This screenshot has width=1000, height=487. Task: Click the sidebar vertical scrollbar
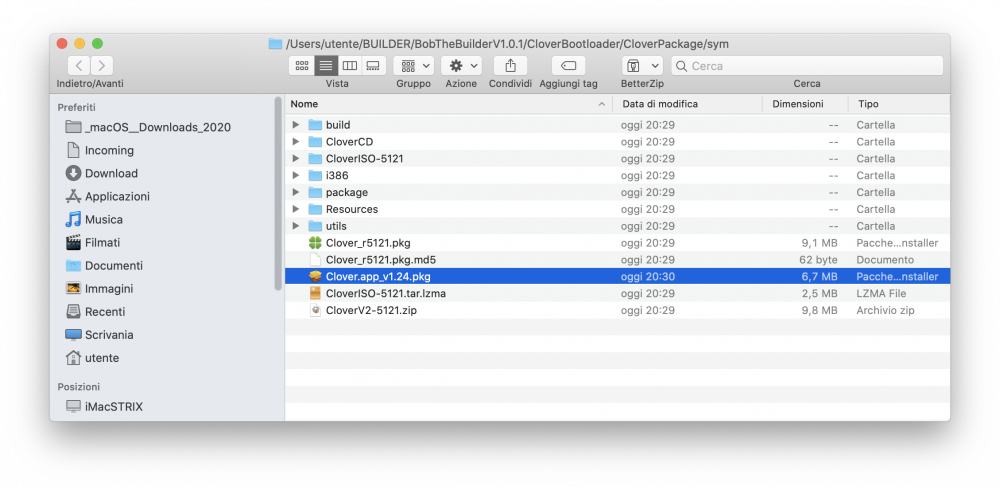click(277, 194)
